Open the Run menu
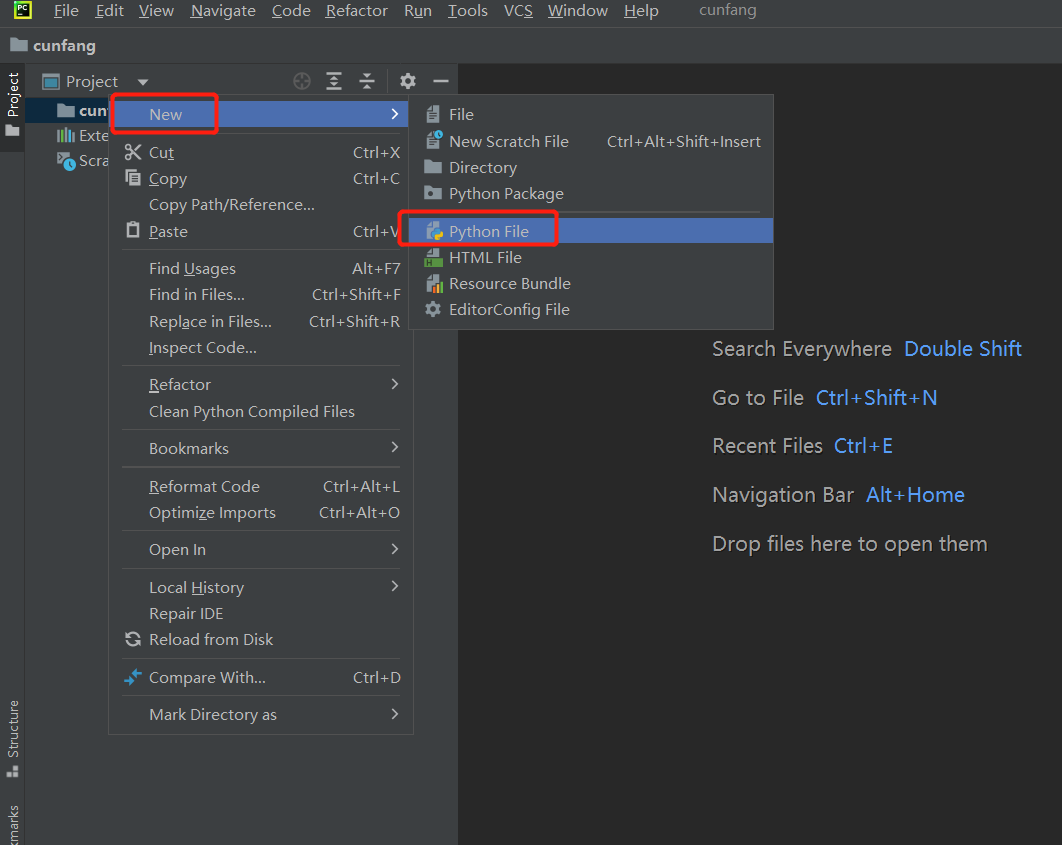This screenshot has width=1062, height=845. click(418, 11)
